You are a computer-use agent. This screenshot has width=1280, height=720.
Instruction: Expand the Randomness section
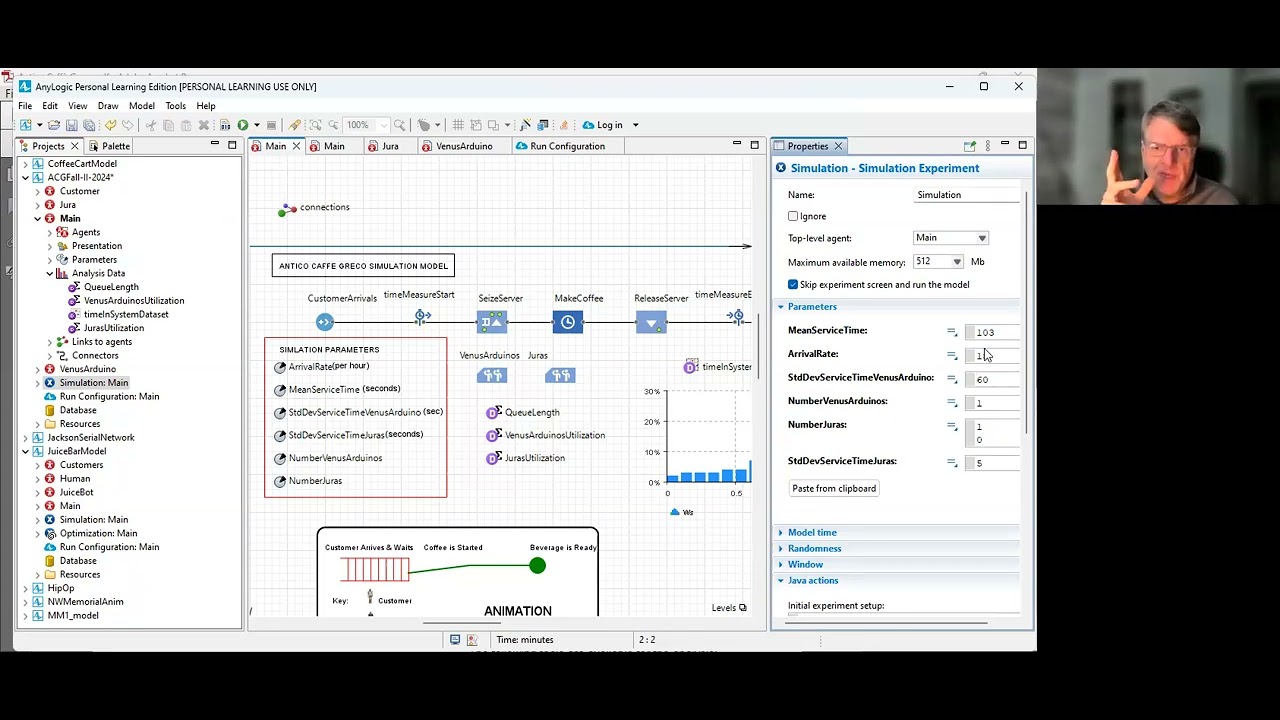point(781,549)
